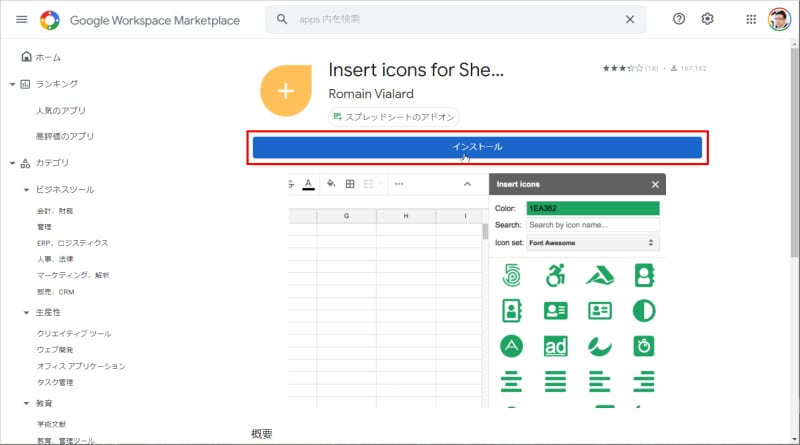Select the align center icon
Screen dimensions: 800x445
pos(511,382)
